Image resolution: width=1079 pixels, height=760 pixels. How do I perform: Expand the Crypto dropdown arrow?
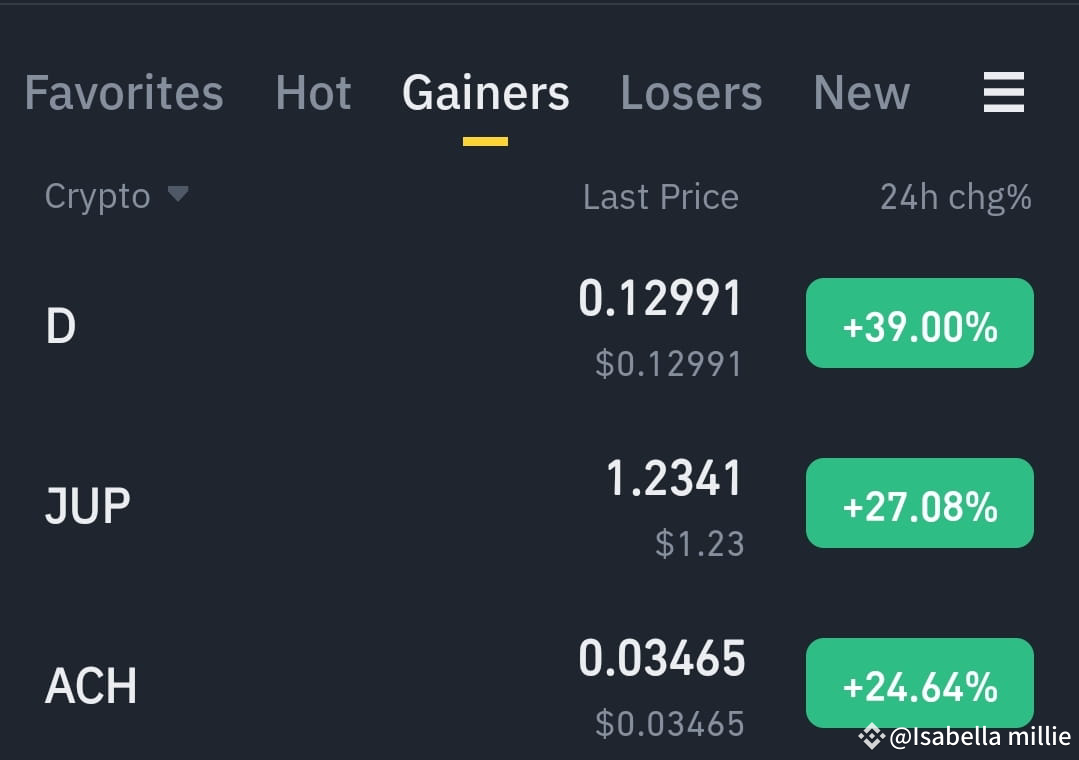pyautogui.click(x=178, y=198)
